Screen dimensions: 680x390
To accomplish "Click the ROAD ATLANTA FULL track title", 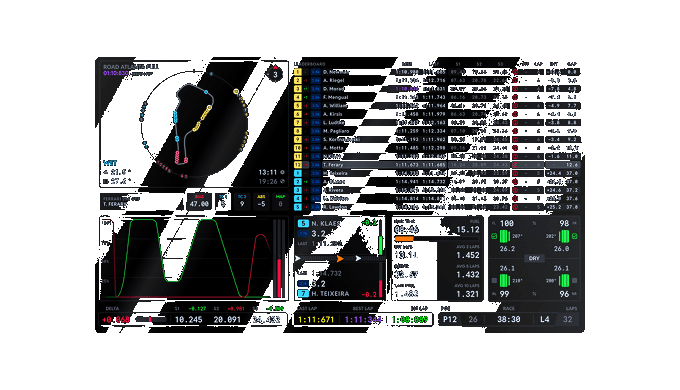I will (x=131, y=67).
